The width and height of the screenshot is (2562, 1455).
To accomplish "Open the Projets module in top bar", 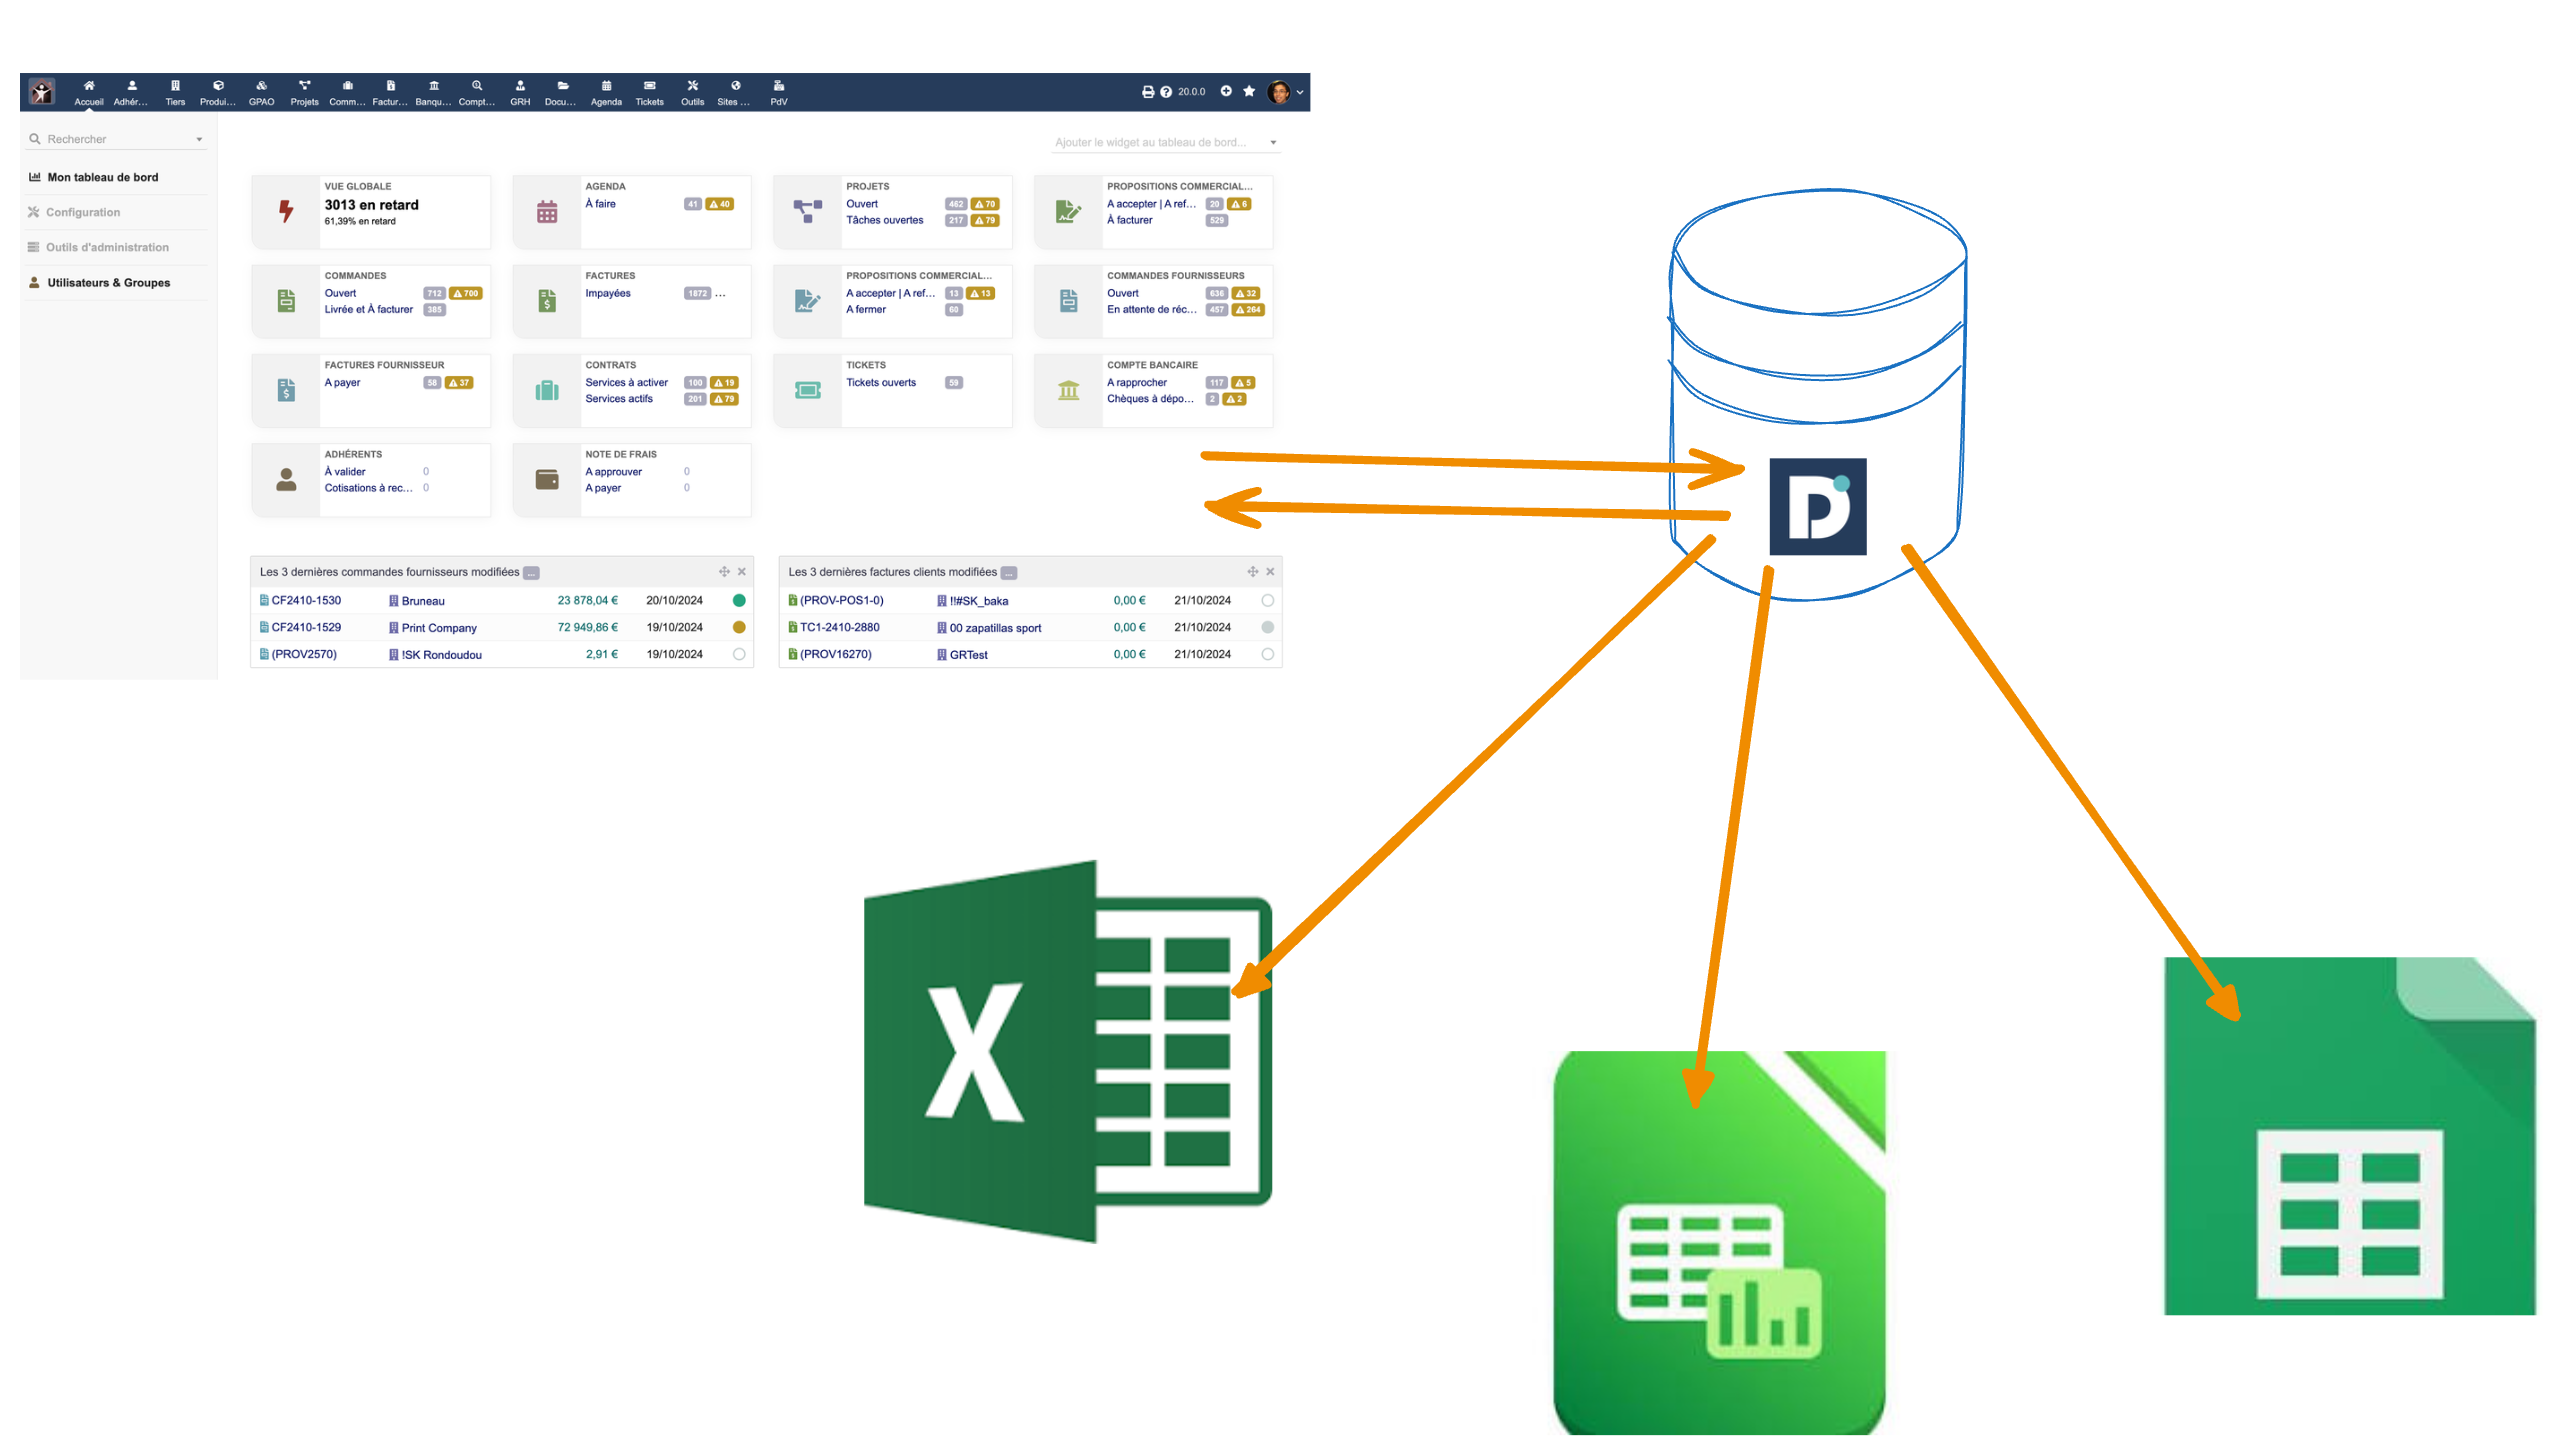I will pos(304,91).
